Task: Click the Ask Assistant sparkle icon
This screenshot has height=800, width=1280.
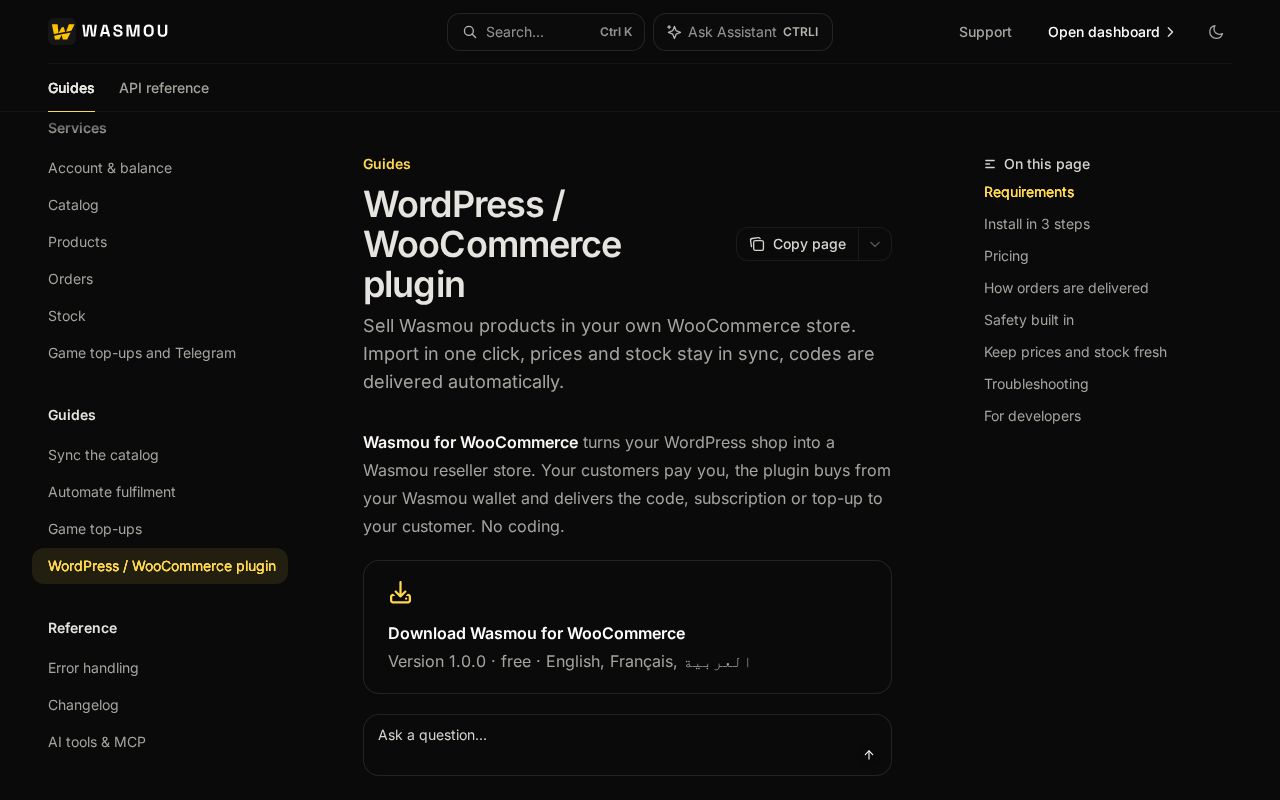Action: click(x=674, y=32)
